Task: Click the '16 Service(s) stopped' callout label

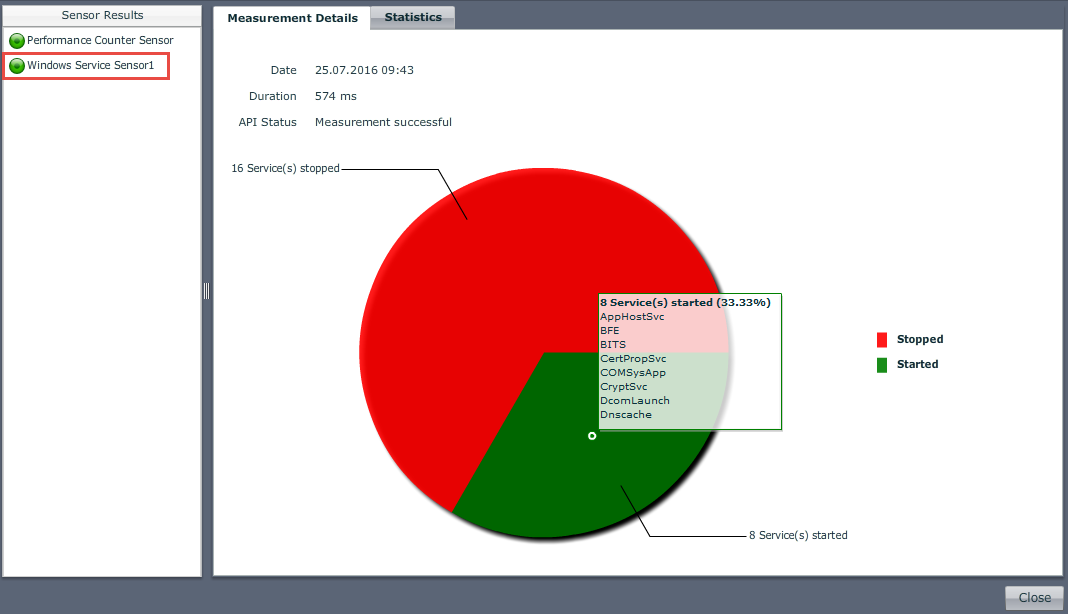Action: pyautogui.click(x=285, y=169)
